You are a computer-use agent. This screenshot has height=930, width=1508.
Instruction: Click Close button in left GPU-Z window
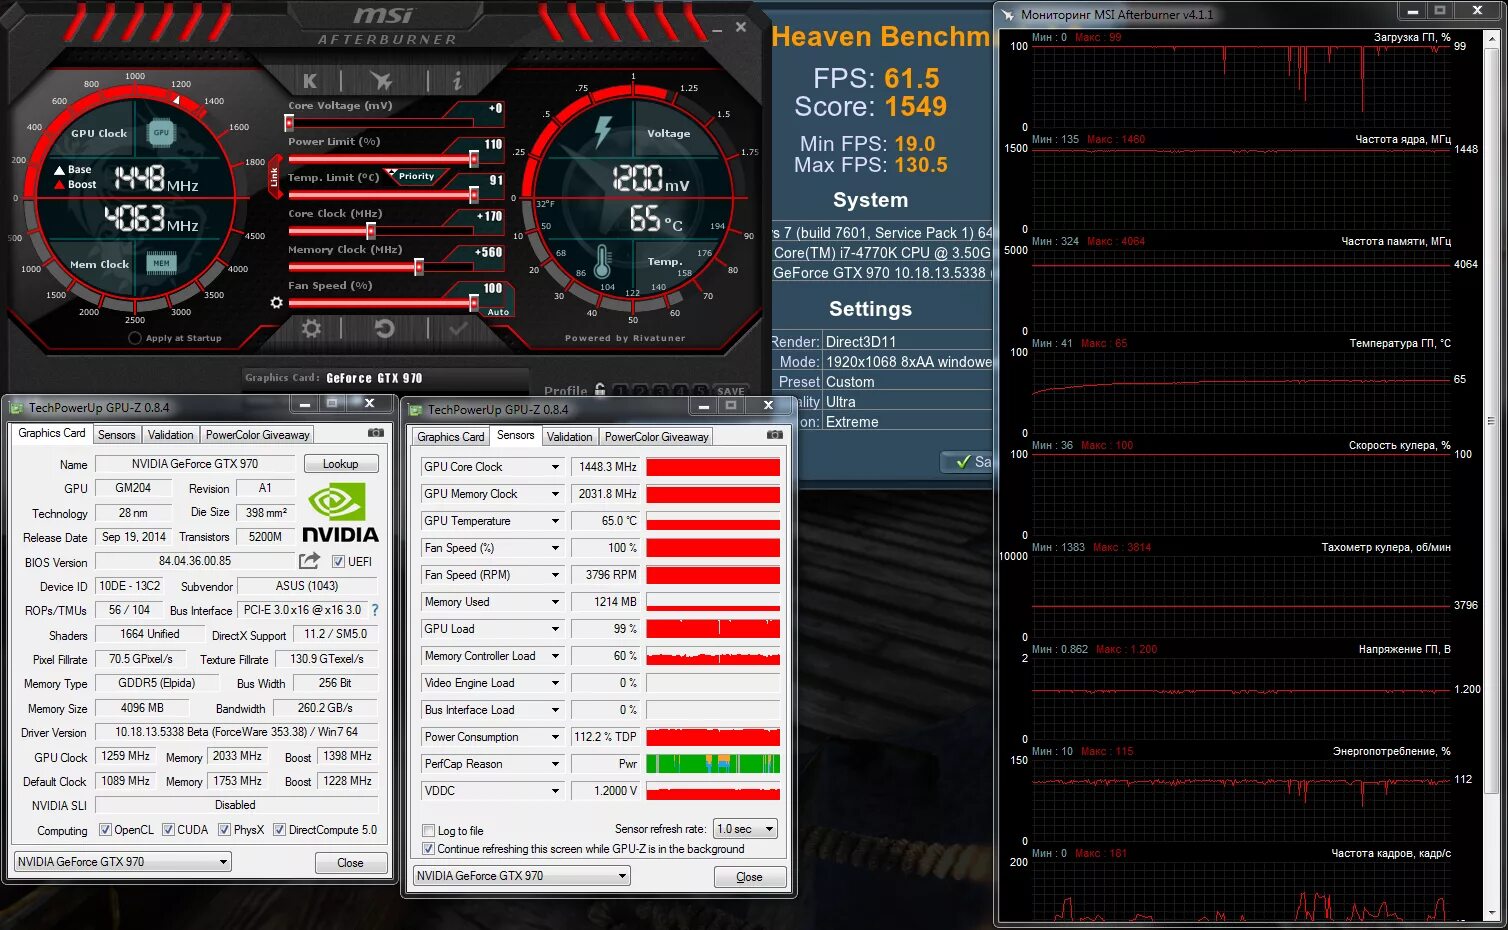click(350, 863)
